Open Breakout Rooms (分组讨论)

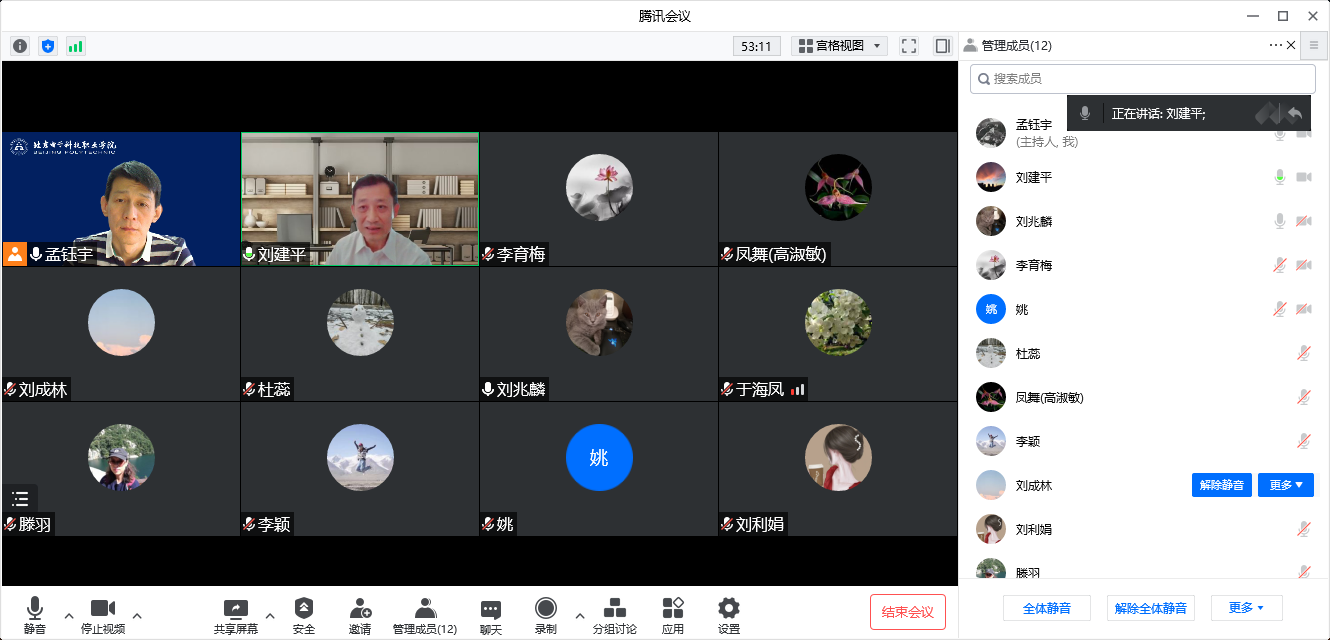(614, 615)
